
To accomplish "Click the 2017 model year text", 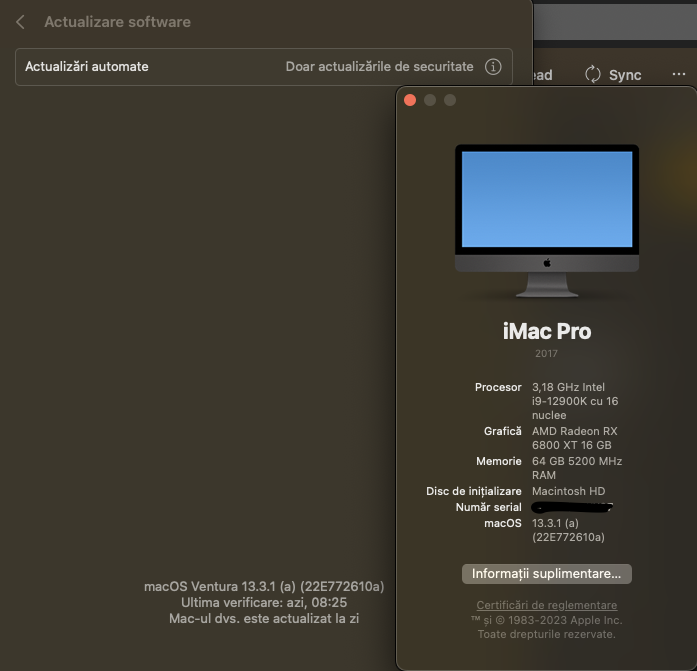I will pyautogui.click(x=546, y=354).
